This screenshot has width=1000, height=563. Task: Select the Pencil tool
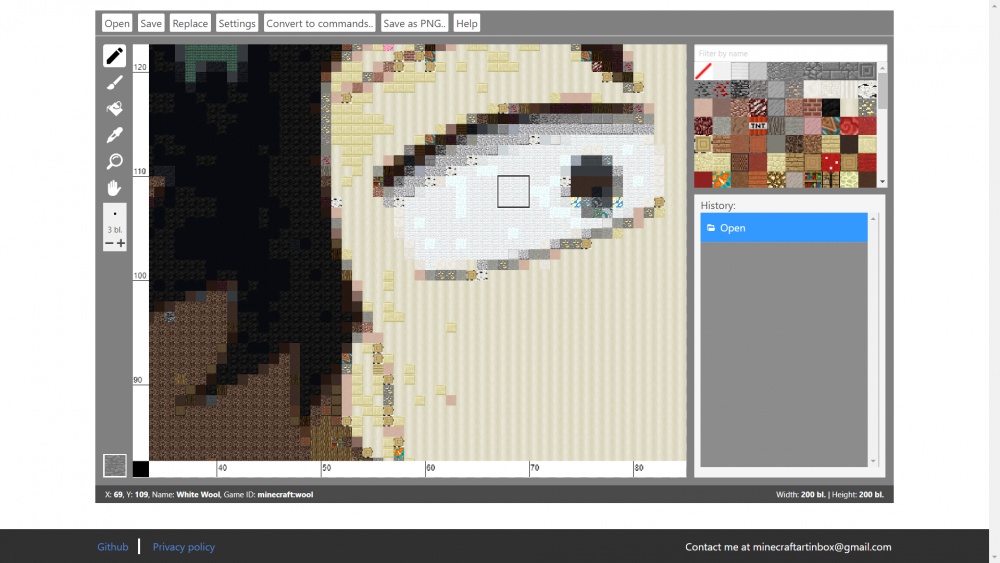tap(115, 56)
